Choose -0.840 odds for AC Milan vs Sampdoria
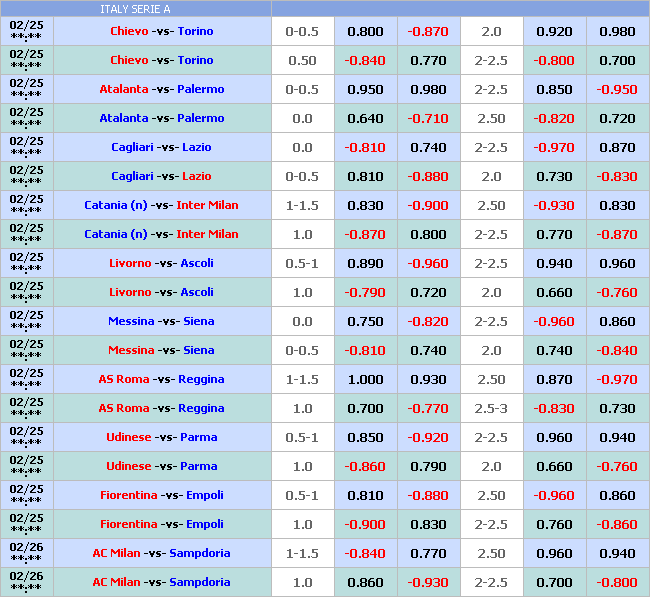This screenshot has width=650, height=597. 365,553
